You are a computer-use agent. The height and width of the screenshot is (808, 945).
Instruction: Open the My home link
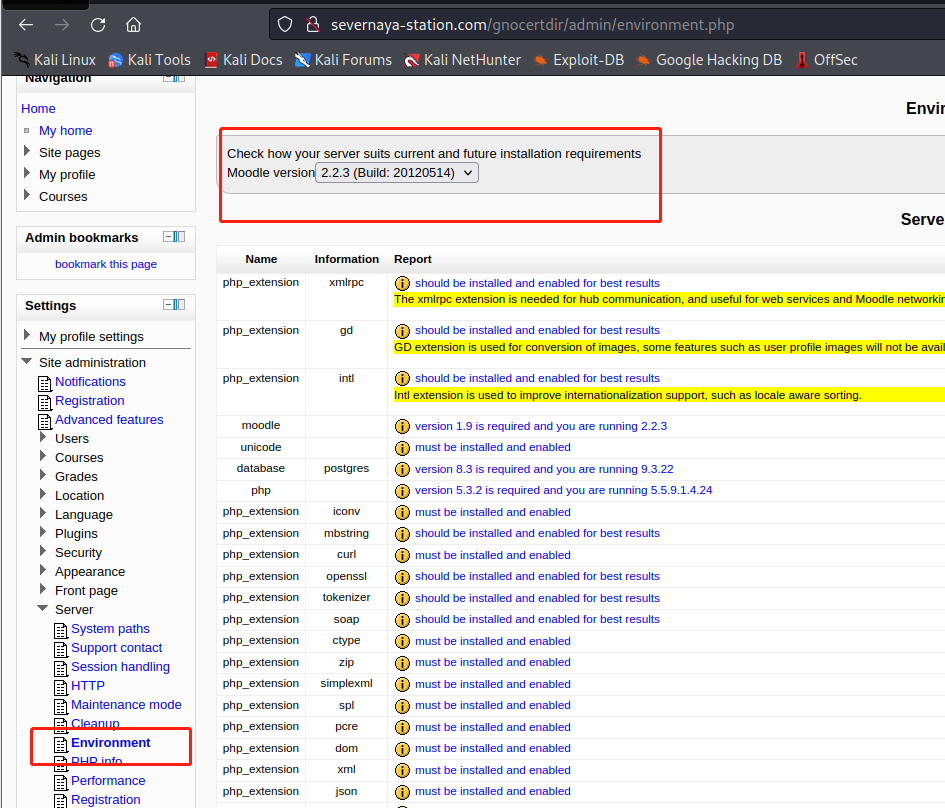pyautogui.click(x=66, y=131)
